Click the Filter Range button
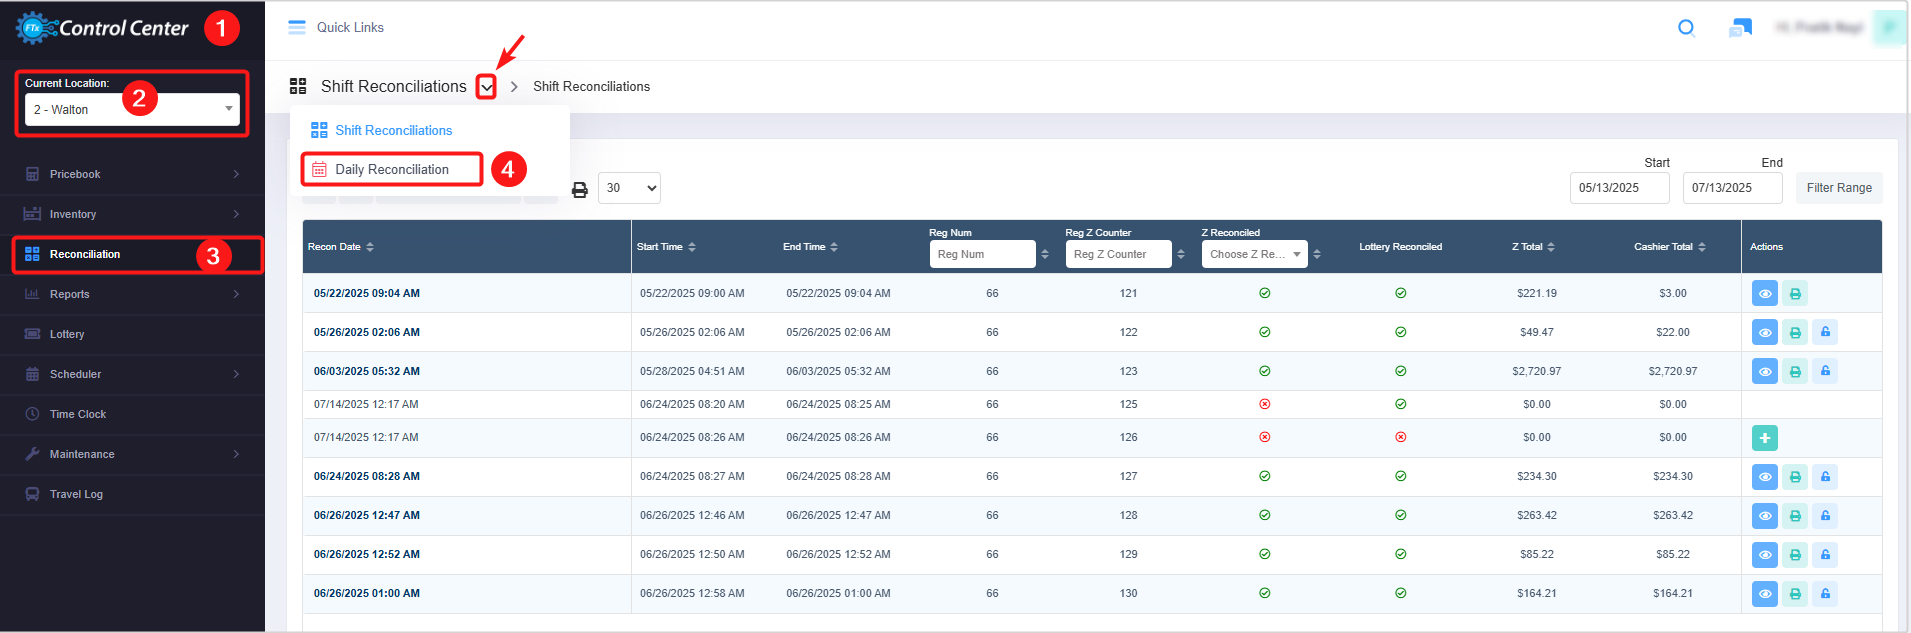This screenshot has height=633, width=1911. coord(1838,188)
